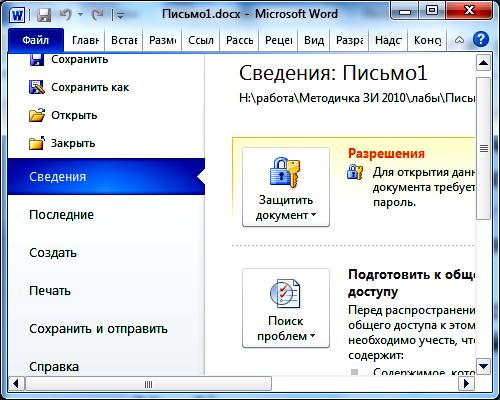Click the Подготовить к общему доступу heading
This screenshot has width=500, height=400.
point(411,283)
